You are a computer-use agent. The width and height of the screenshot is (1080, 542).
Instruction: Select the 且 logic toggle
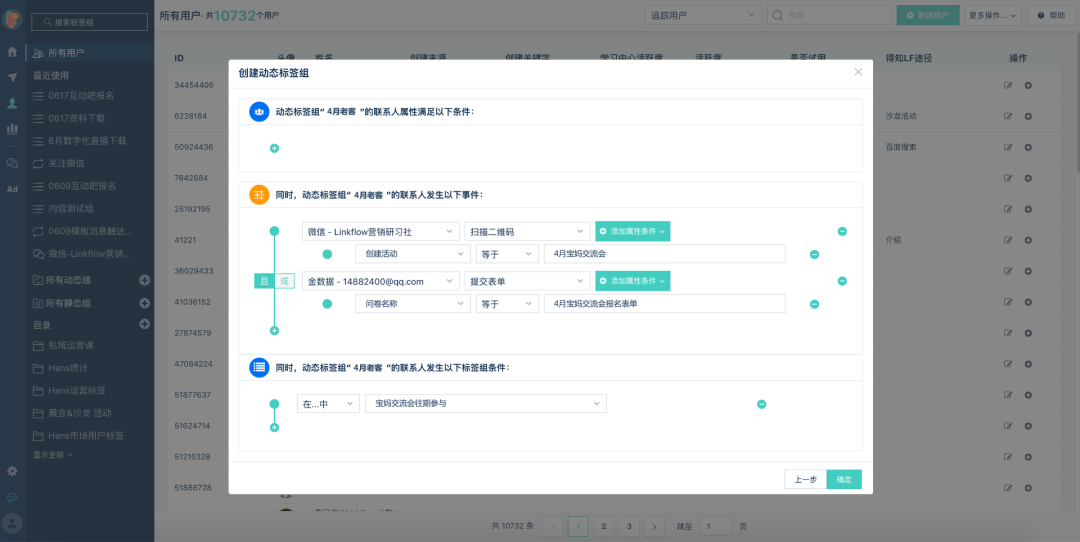pos(264,281)
